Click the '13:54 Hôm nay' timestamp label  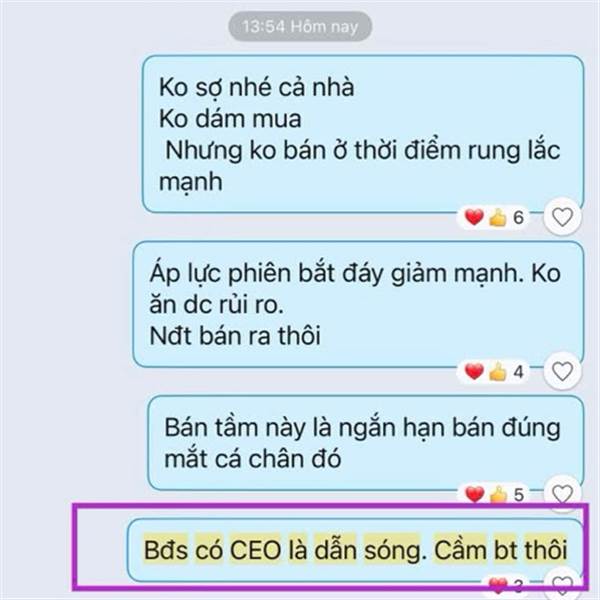[x=300, y=26]
